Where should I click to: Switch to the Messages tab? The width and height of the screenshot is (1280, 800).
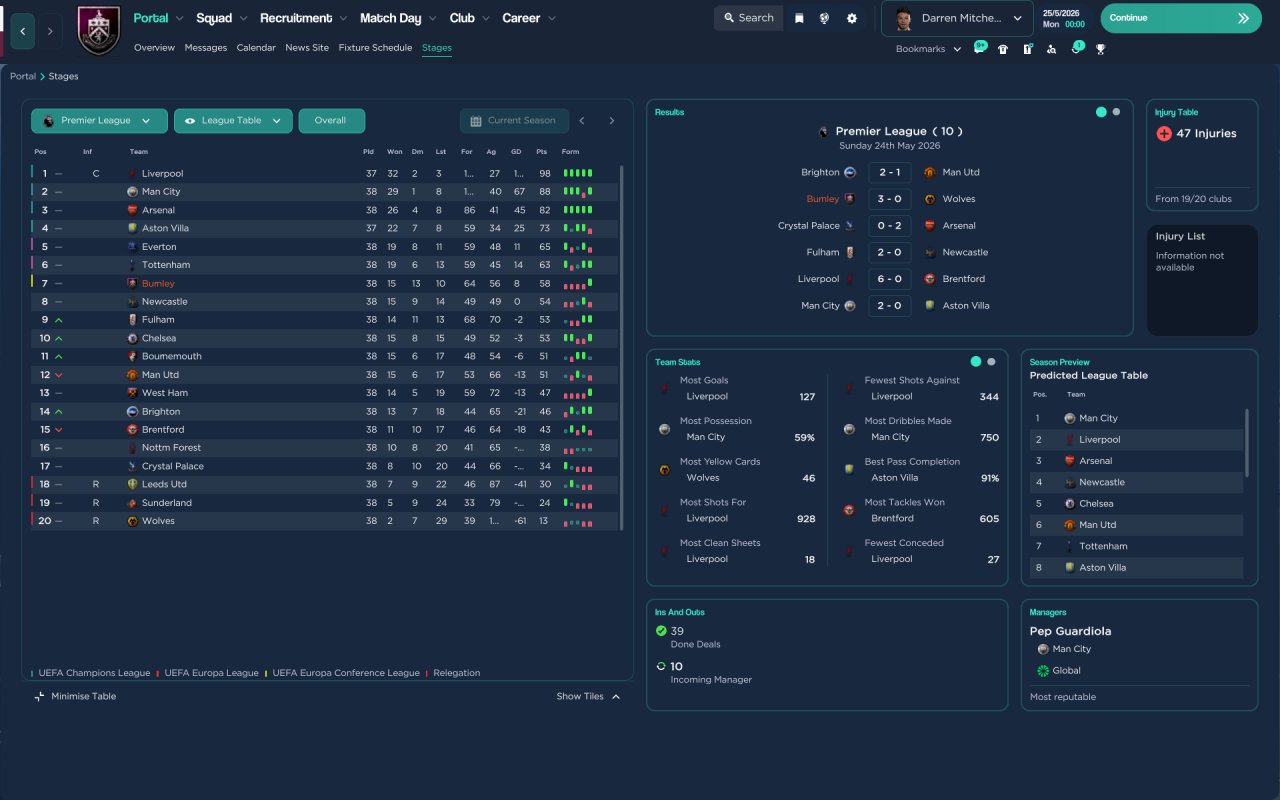tap(206, 48)
